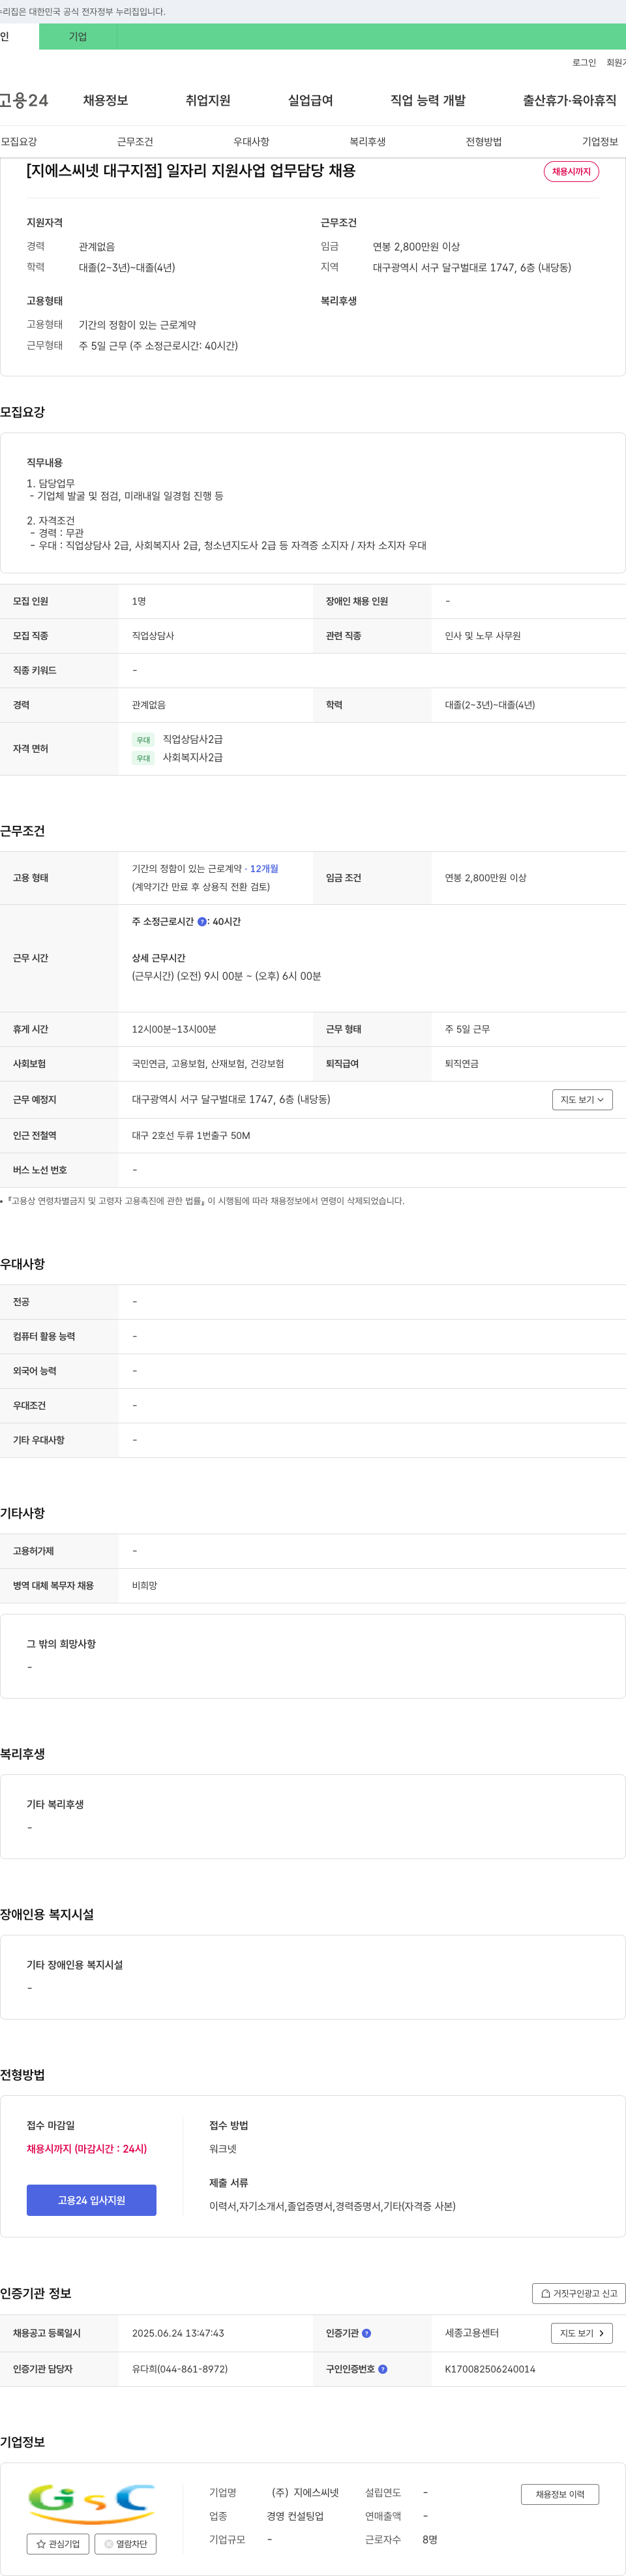This screenshot has height=2576, width=626.
Task: Click the registration time 2025.06.24 13:47:43
Action: (x=178, y=2333)
